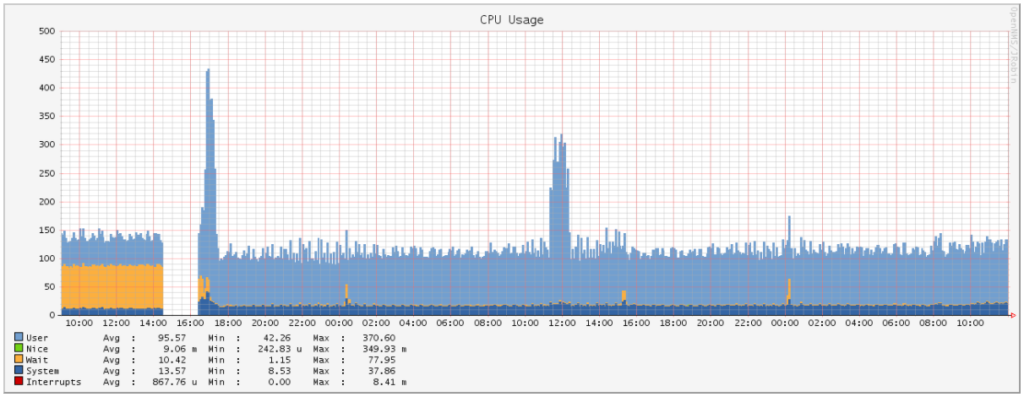
Task: Click the large orange Wait block in the graph
Action: tap(112, 286)
